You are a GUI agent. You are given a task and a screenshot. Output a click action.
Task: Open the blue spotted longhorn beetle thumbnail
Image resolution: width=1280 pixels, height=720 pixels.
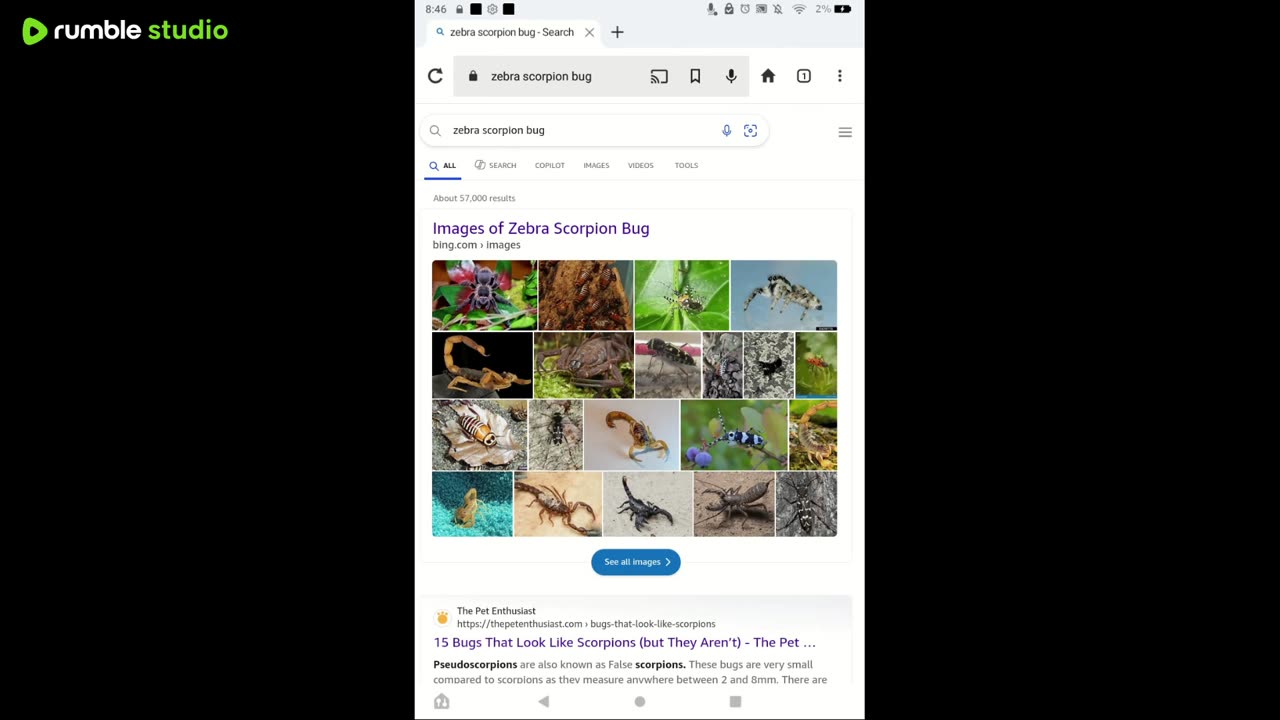click(x=734, y=435)
